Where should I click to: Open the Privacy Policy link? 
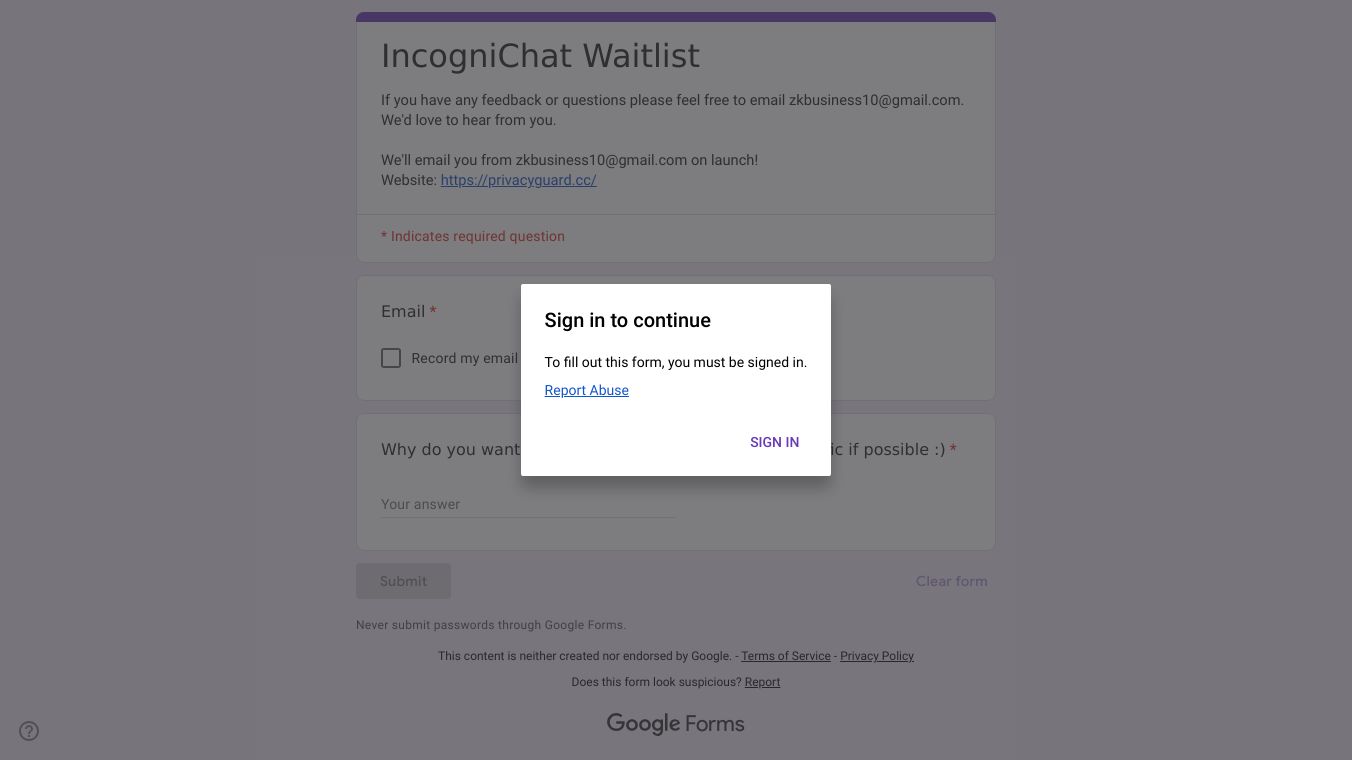tap(876, 656)
